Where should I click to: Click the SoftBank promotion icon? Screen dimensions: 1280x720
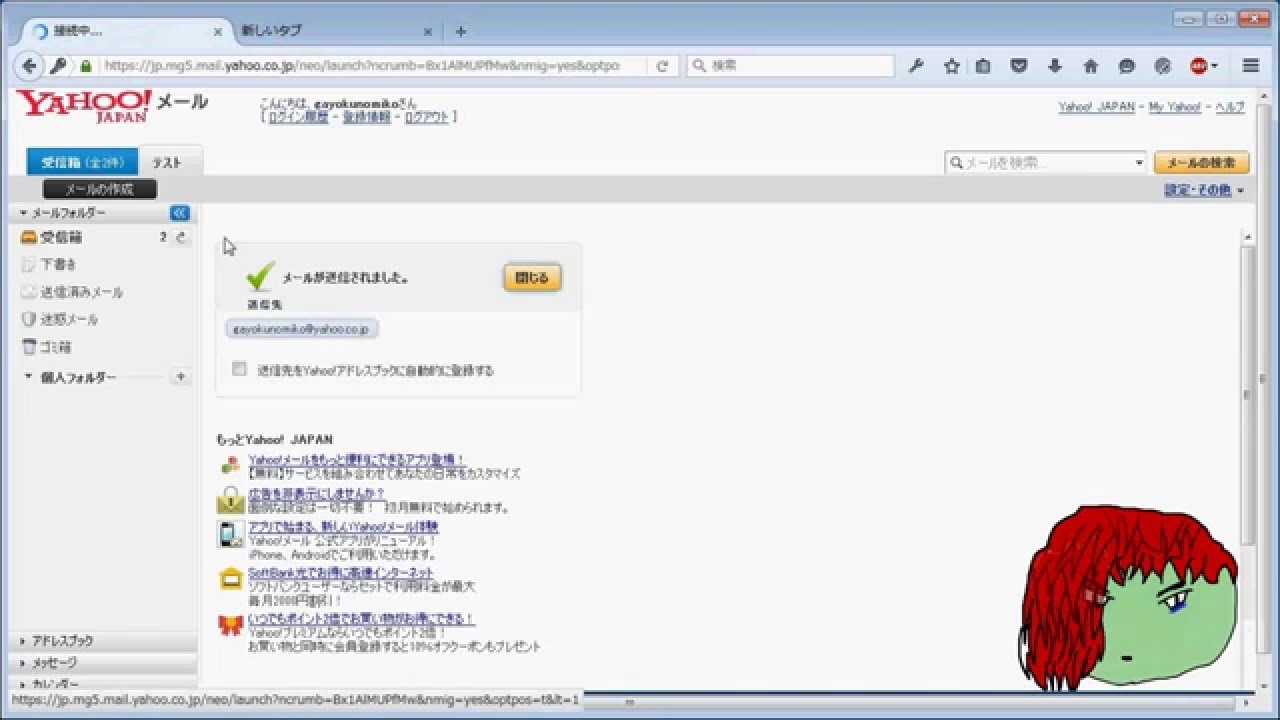pyautogui.click(x=230, y=578)
